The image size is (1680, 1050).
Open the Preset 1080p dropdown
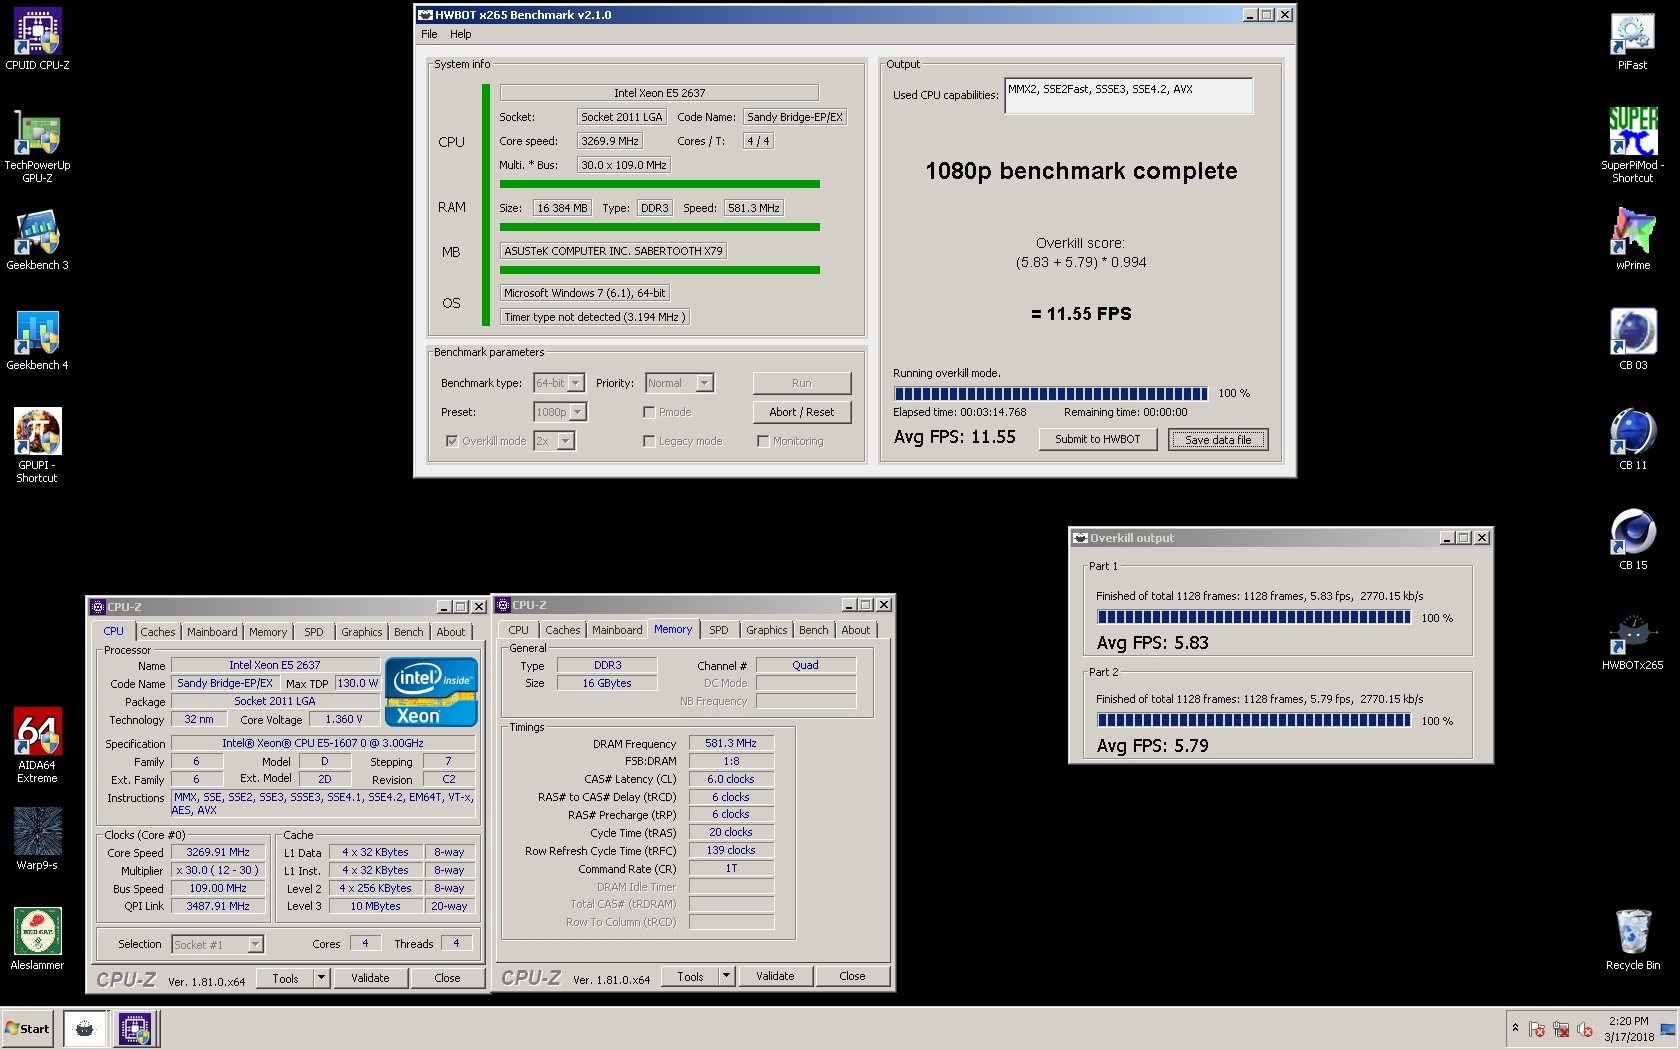[x=560, y=412]
